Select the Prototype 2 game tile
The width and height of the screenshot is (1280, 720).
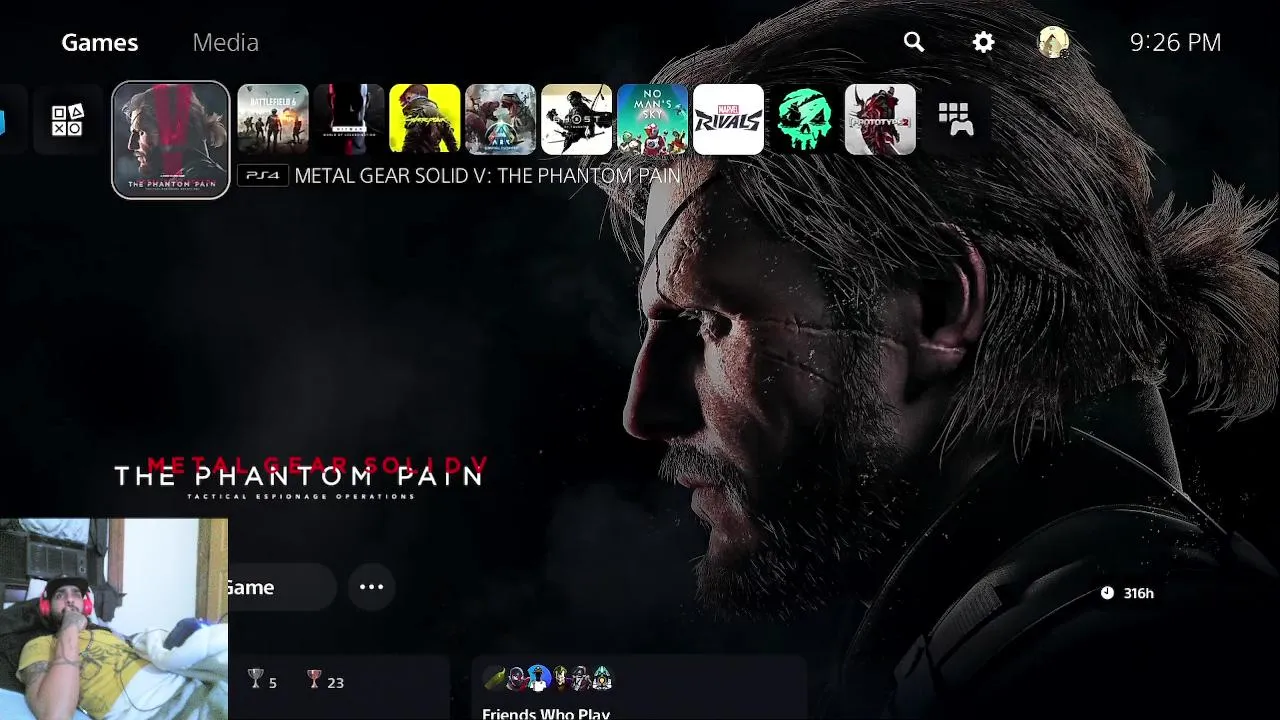[881, 120]
